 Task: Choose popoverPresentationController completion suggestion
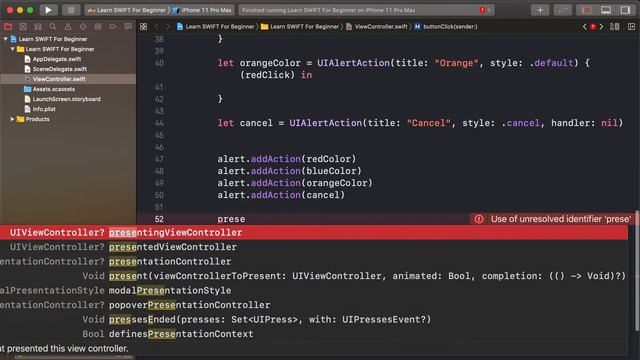point(313,305)
